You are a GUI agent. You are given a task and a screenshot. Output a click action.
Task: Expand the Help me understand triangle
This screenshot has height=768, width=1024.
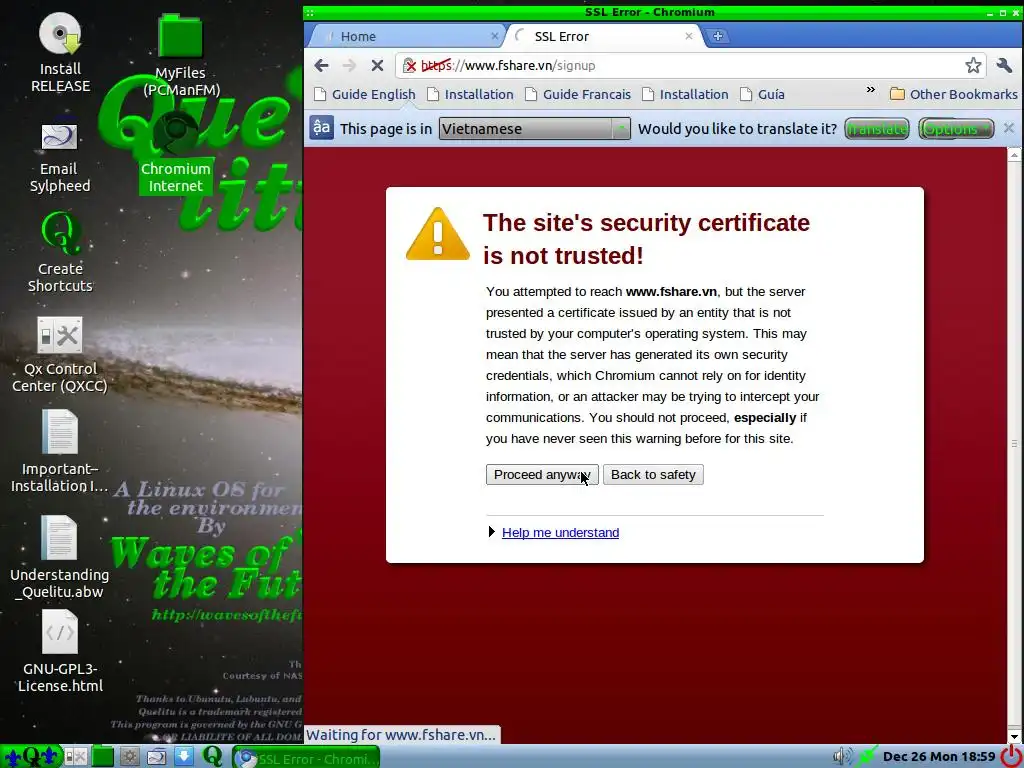pos(492,532)
